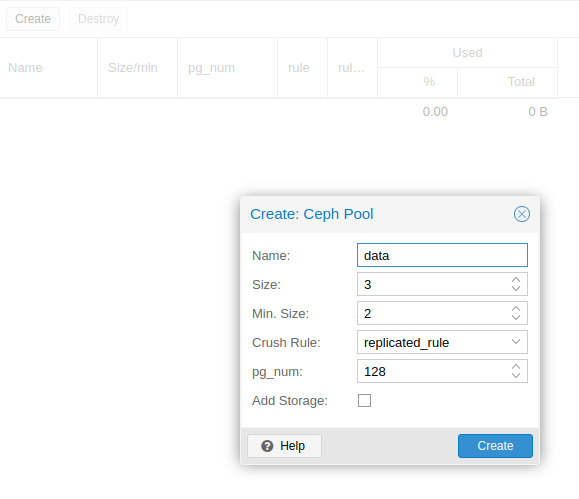579x499 pixels.
Task: Click the Add Storage label
Action: 290,401
